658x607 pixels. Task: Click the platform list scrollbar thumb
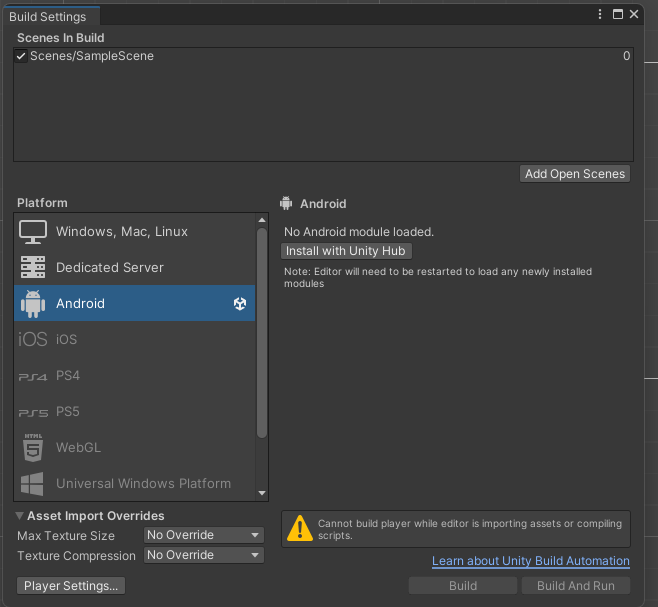[x=262, y=333]
